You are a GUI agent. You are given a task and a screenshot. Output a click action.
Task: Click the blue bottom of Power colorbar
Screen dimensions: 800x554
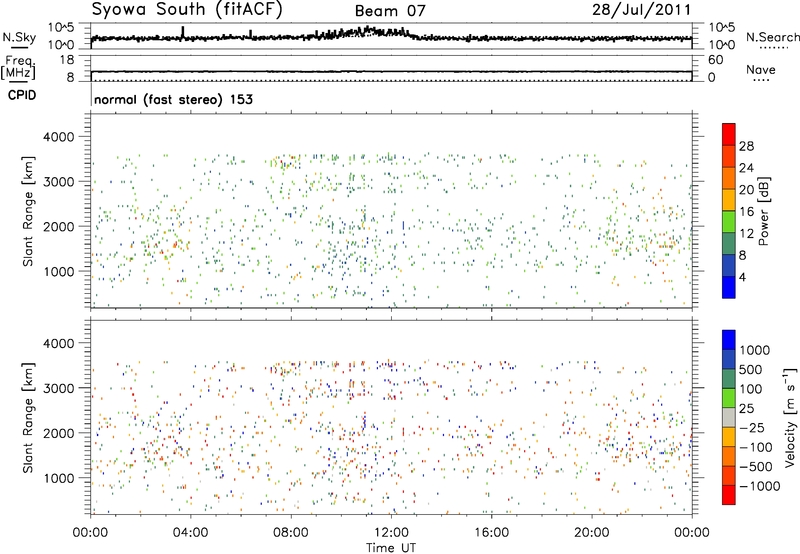pos(729,287)
